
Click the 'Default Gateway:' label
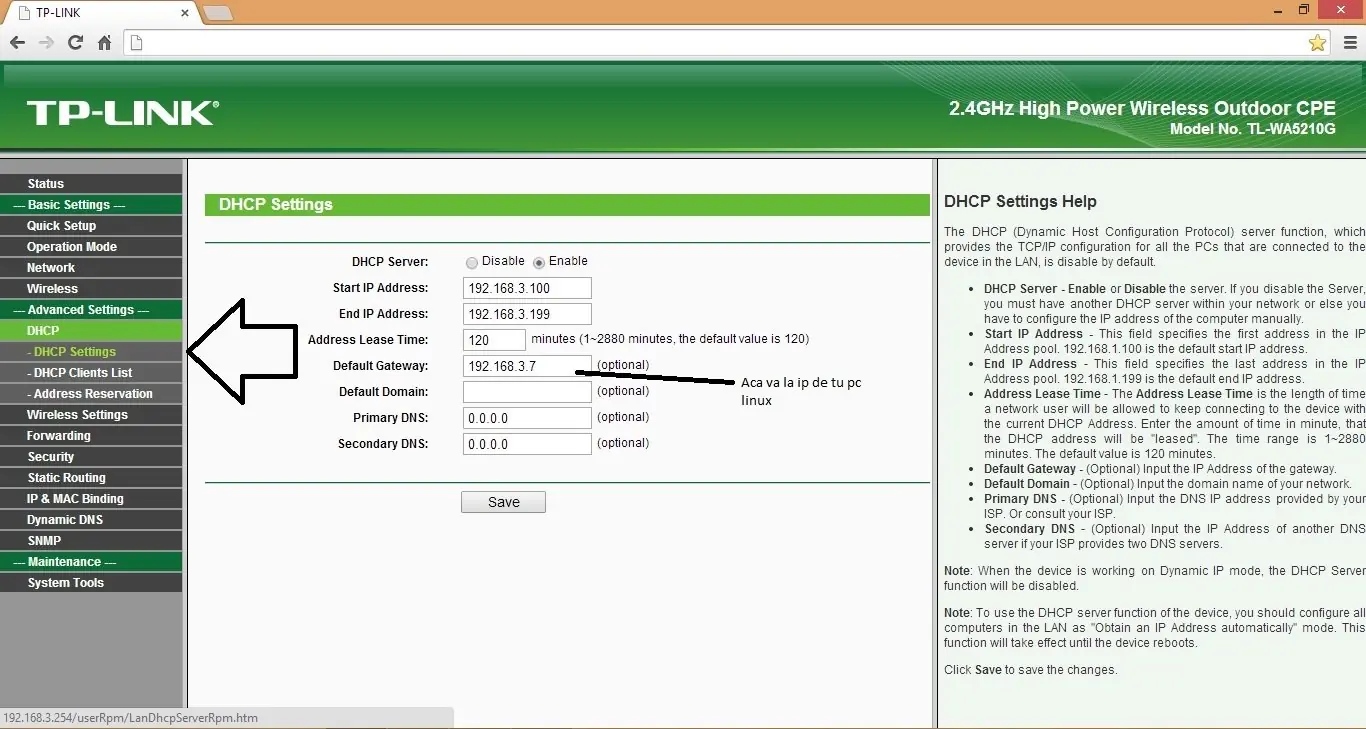click(380, 366)
